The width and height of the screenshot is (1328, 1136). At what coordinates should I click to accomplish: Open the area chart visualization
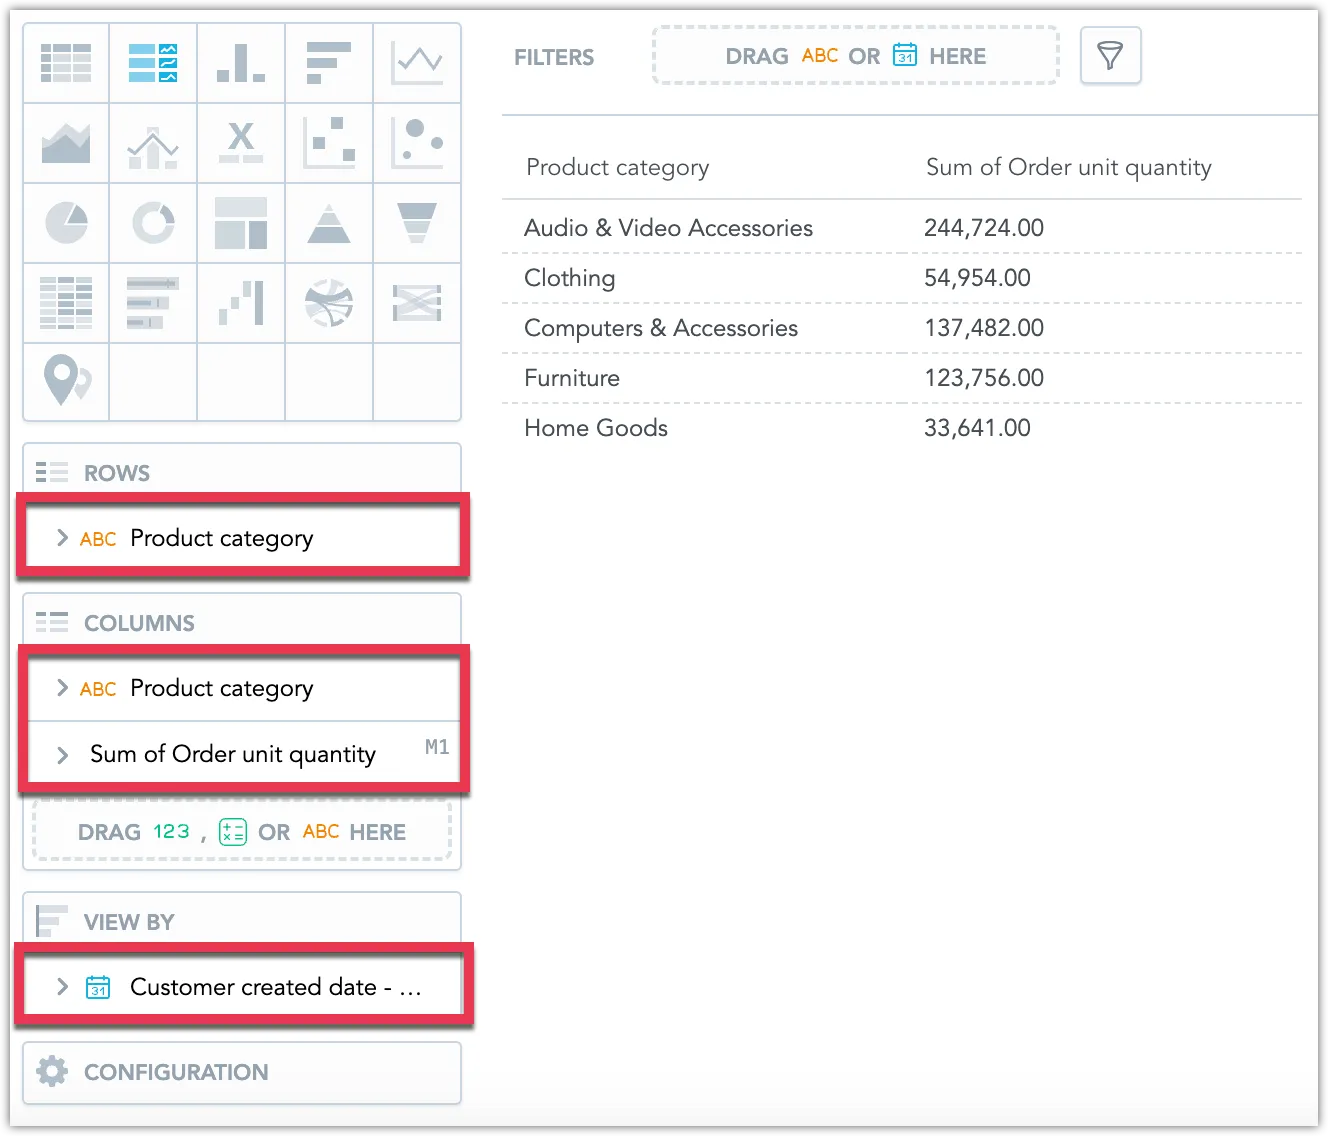[x=65, y=143]
